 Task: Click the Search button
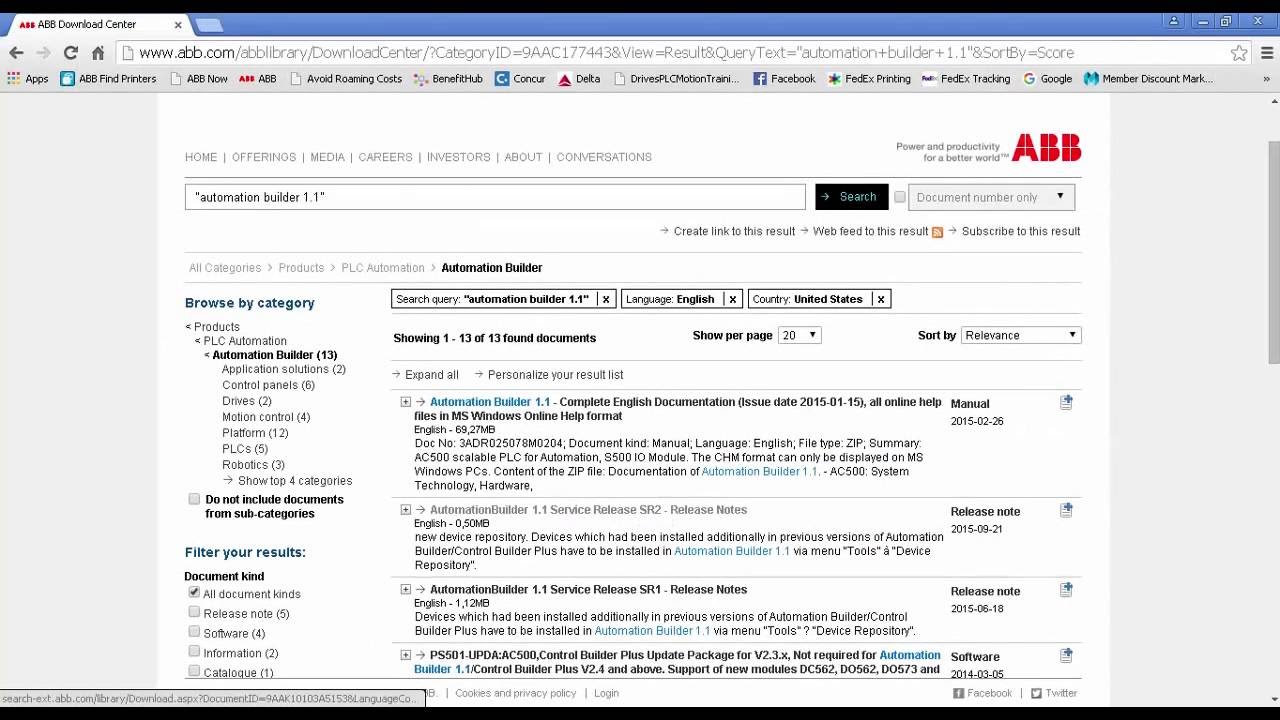click(x=851, y=197)
